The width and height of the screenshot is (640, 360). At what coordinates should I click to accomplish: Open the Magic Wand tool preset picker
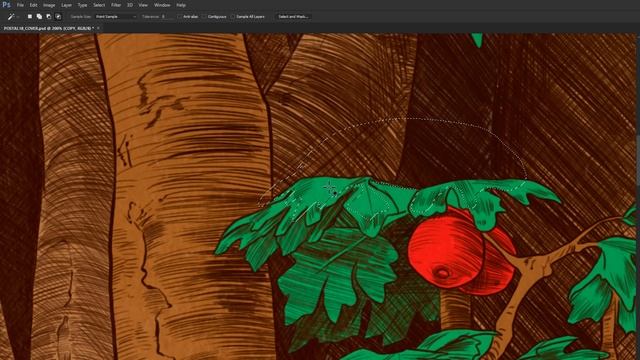(11, 17)
